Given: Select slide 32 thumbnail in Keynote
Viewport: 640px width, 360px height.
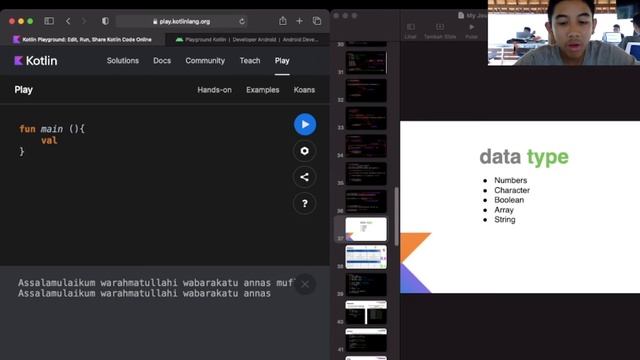Looking at the screenshot, I should click(366, 90).
